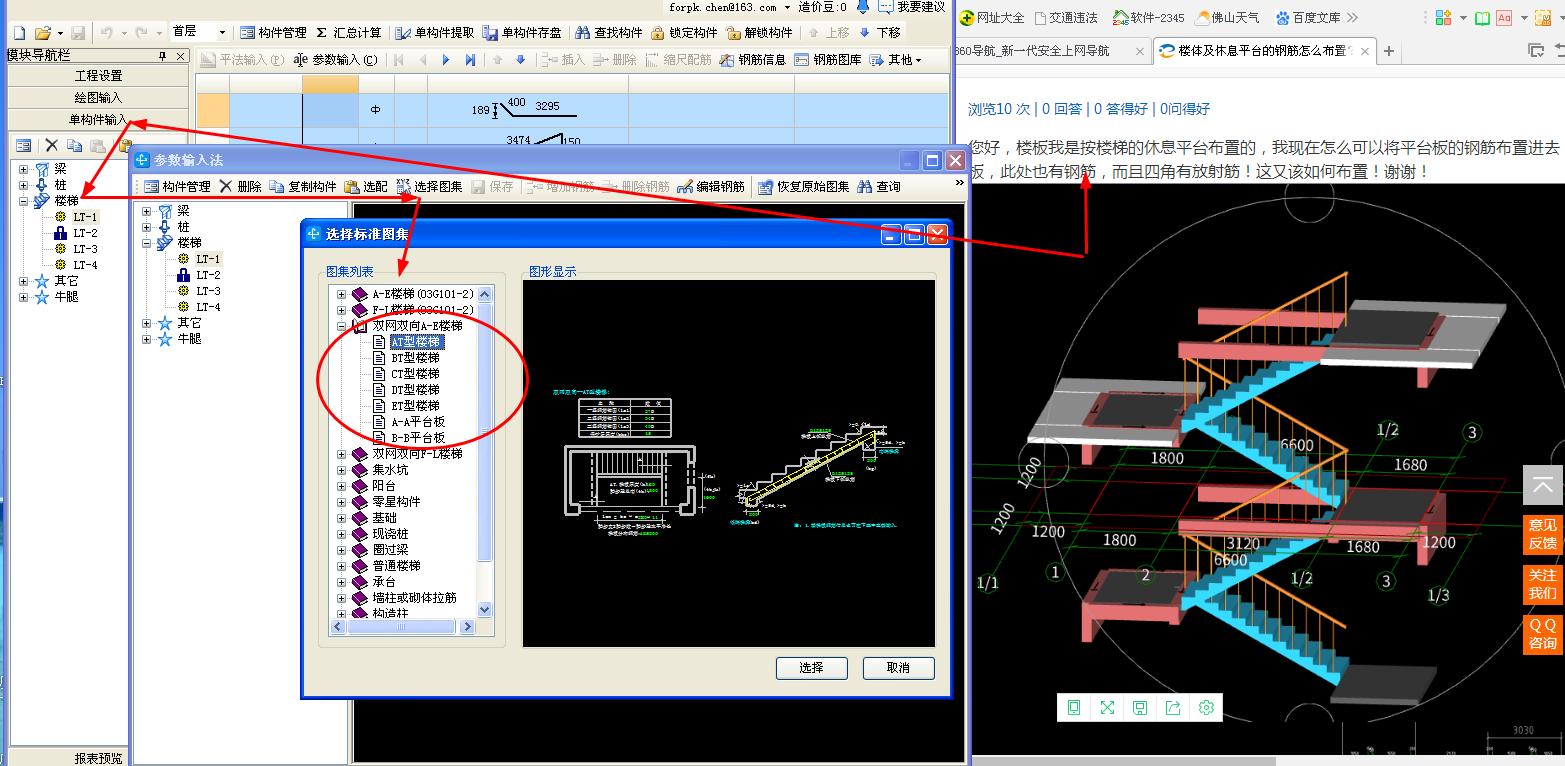The image size is (1565, 766).
Task: Open 绘图输入 navigation section
Action: tap(98, 98)
